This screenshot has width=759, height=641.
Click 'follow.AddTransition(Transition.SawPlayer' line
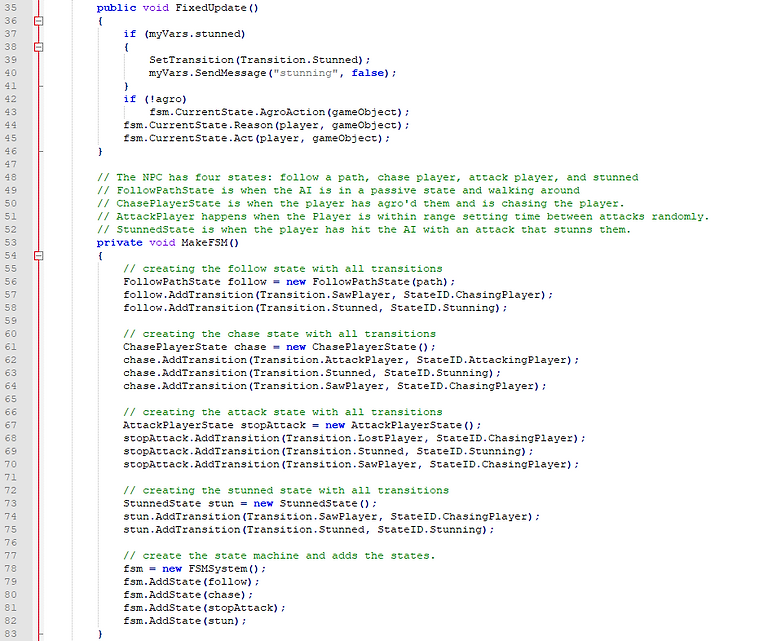pyautogui.click(x=338, y=295)
